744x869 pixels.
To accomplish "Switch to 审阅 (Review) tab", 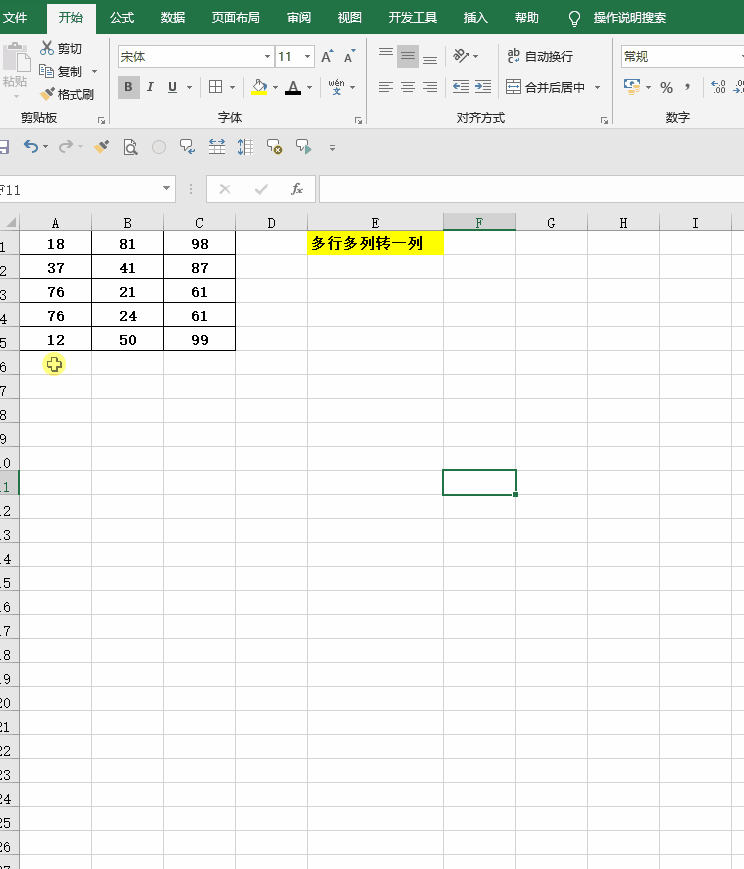I will pyautogui.click(x=299, y=18).
